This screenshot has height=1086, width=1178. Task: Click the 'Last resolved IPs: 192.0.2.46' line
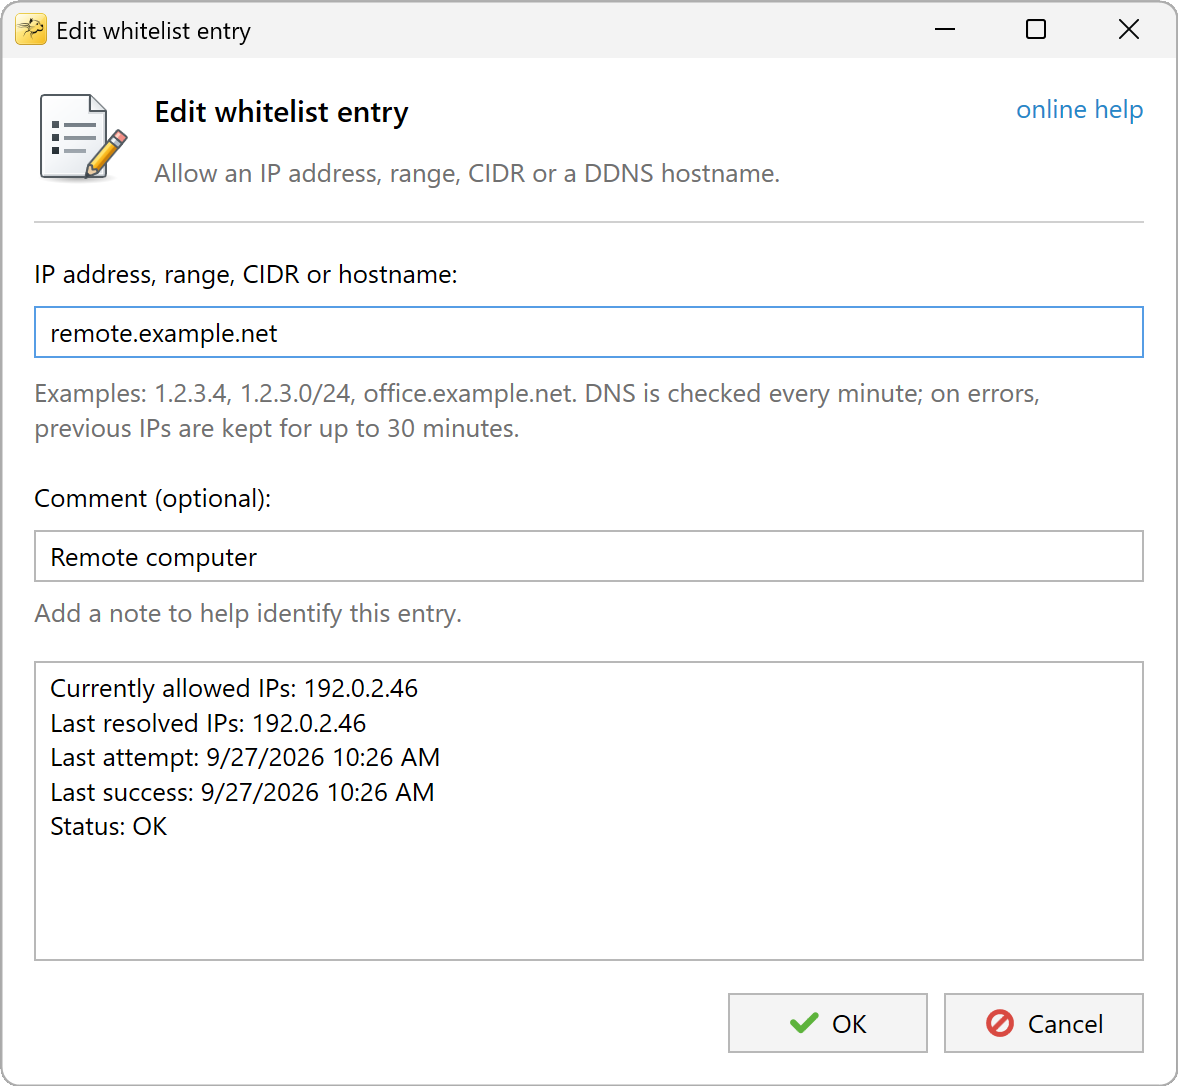(208, 723)
